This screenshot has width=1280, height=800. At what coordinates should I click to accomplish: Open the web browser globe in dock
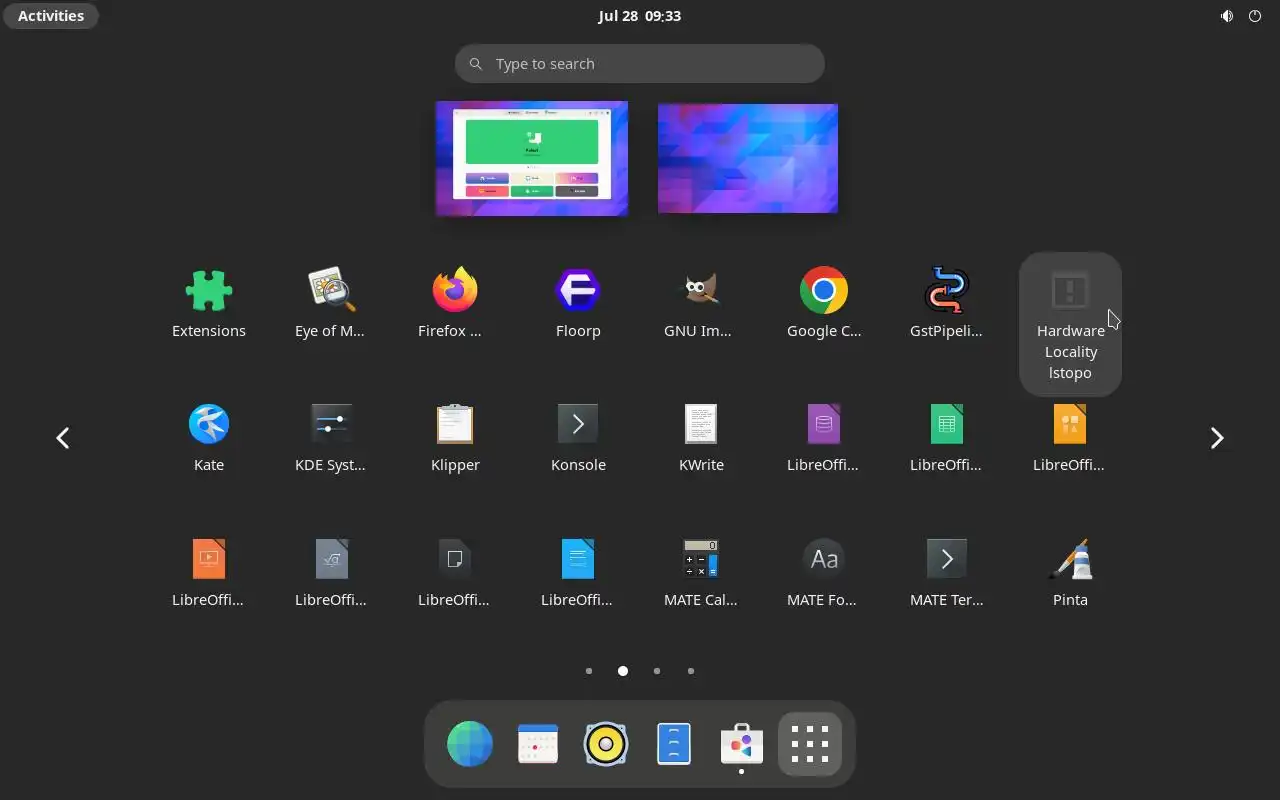[x=470, y=744]
